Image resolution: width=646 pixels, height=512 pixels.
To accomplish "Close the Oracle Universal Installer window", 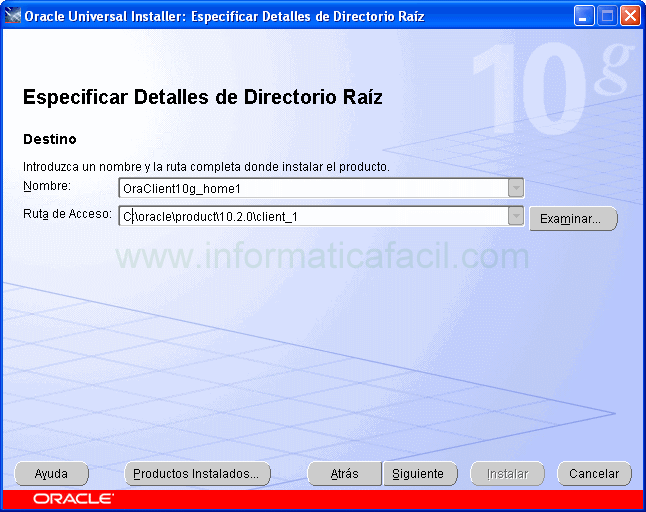I will (630, 16).
